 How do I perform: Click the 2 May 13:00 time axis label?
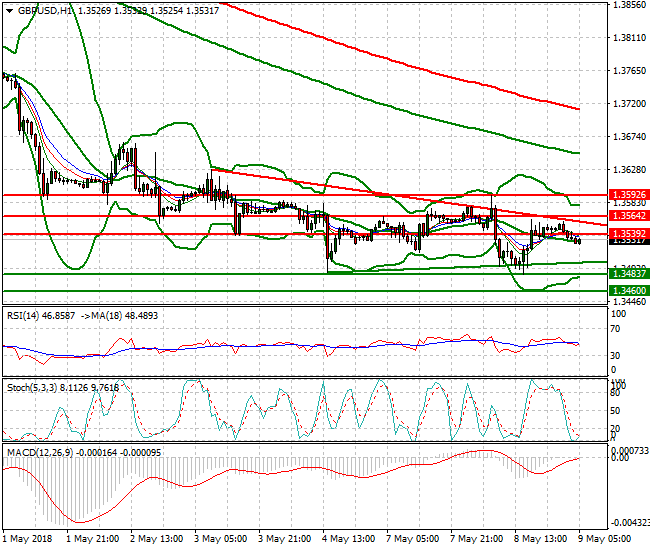point(157,539)
